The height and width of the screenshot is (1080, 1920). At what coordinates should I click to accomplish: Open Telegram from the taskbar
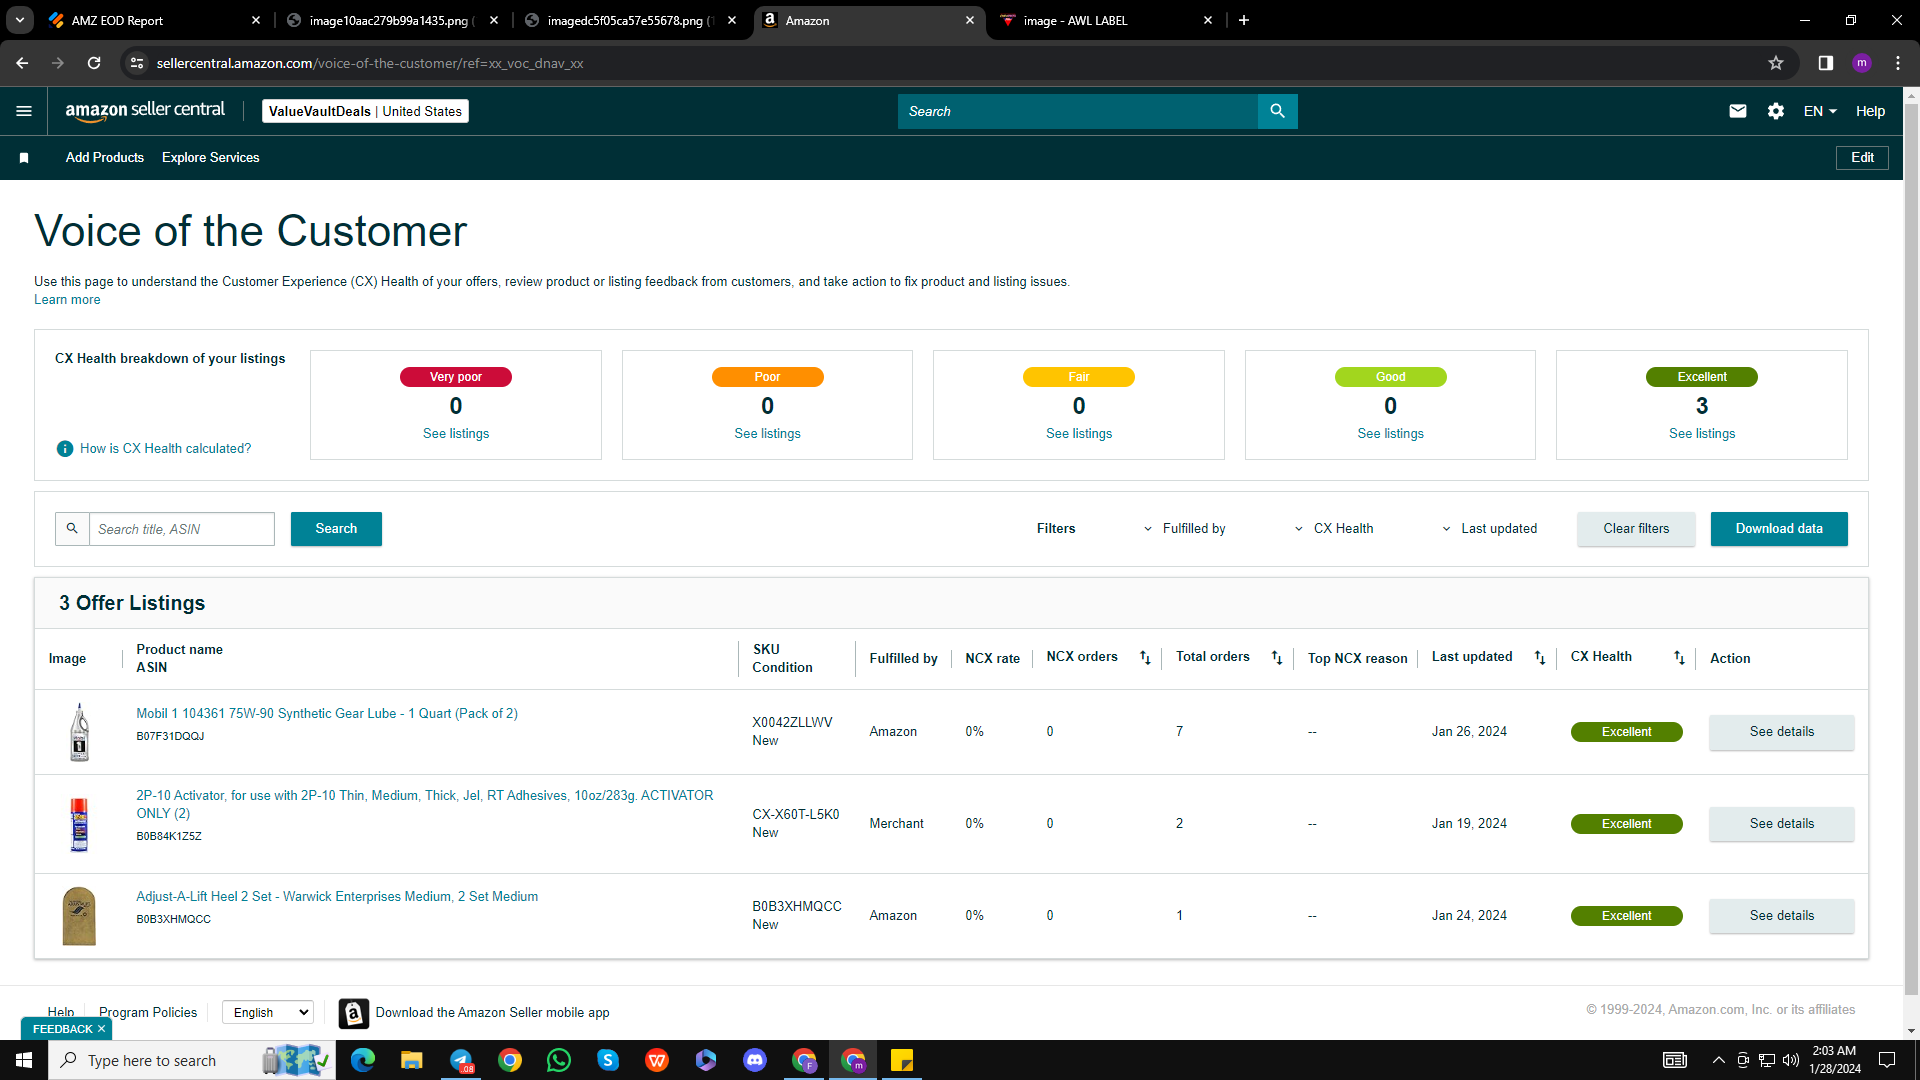pos(461,1060)
